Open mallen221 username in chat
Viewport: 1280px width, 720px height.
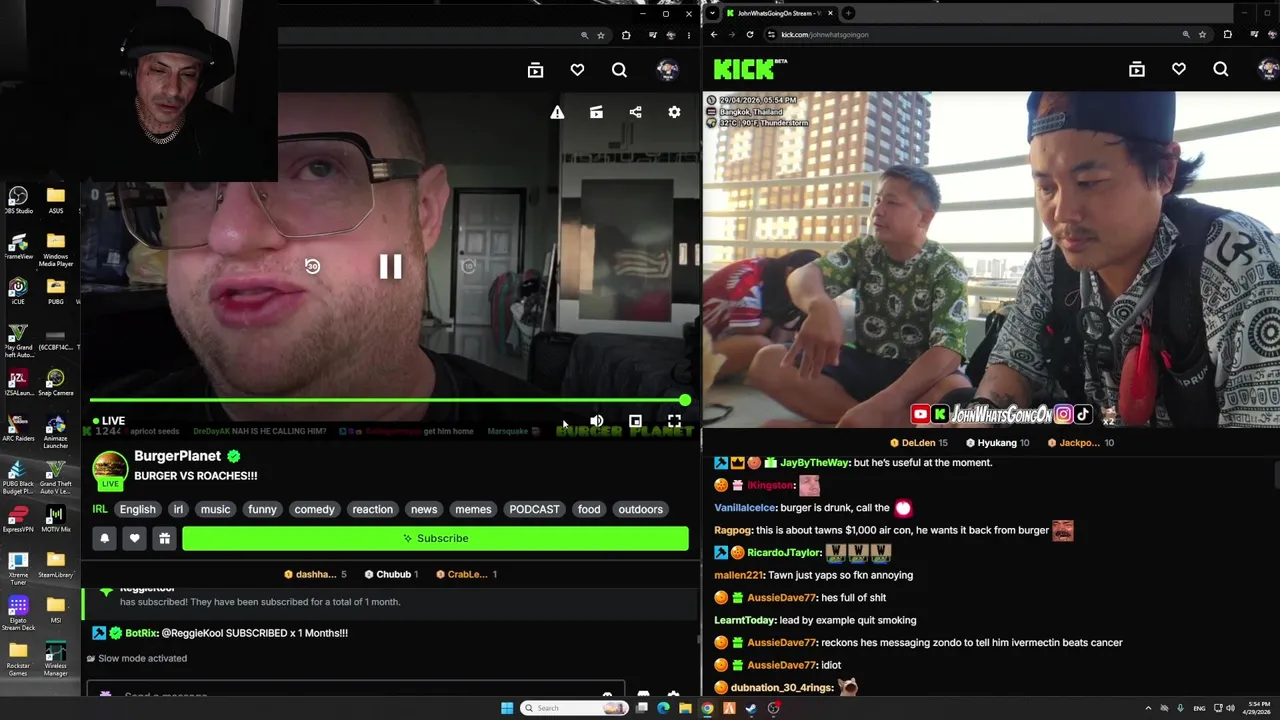[x=739, y=575]
